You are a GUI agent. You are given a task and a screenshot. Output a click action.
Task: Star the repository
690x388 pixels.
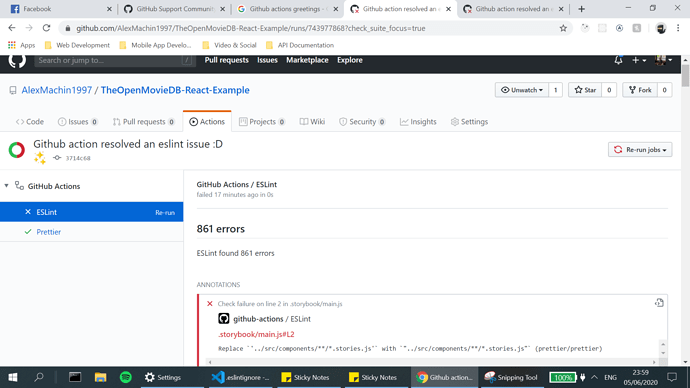click(585, 90)
